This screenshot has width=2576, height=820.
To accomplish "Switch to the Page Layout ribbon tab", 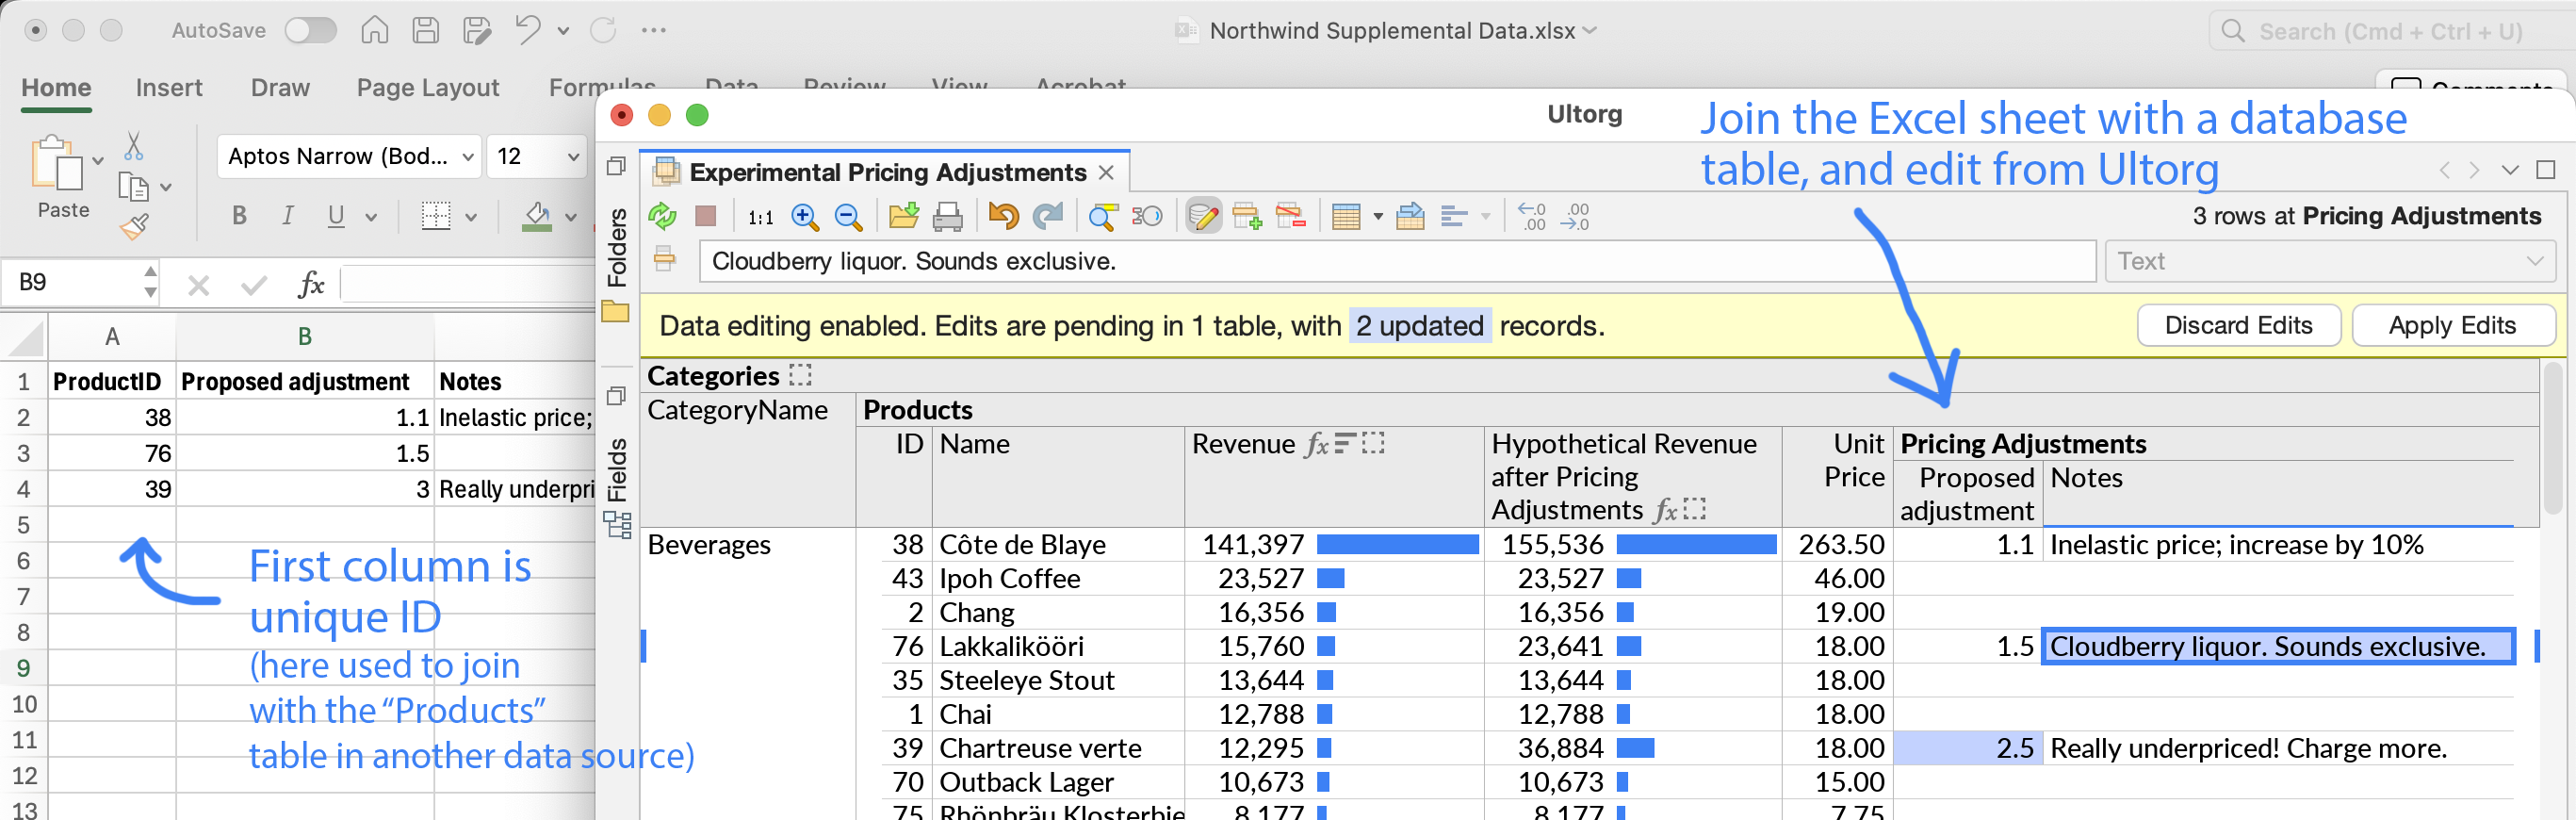I will [x=428, y=88].
